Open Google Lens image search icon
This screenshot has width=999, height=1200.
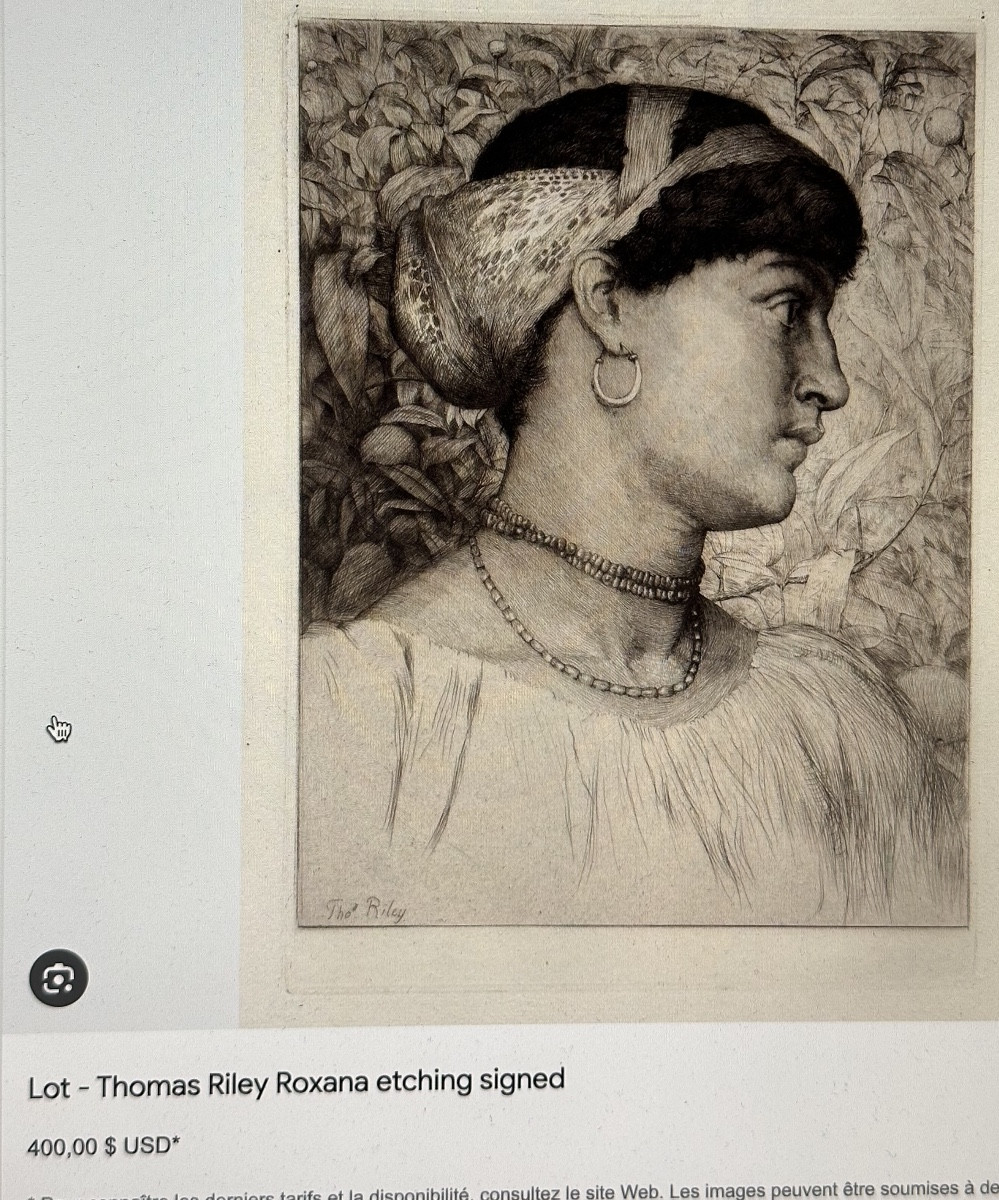[58, 977]
